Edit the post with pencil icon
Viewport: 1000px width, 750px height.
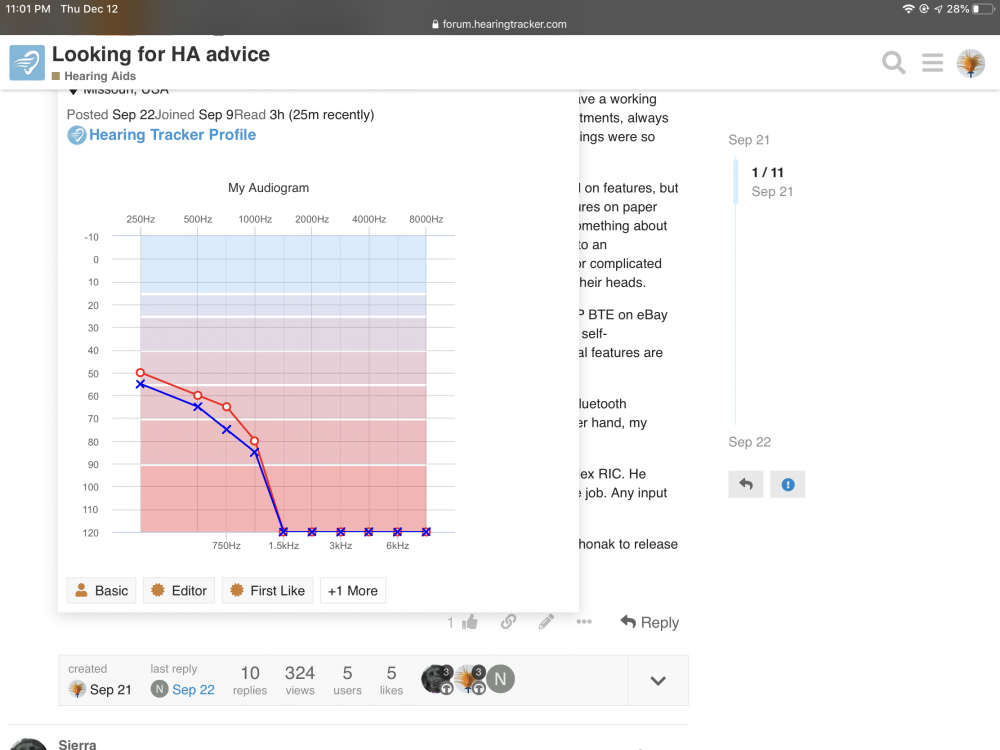pos(546,622)
